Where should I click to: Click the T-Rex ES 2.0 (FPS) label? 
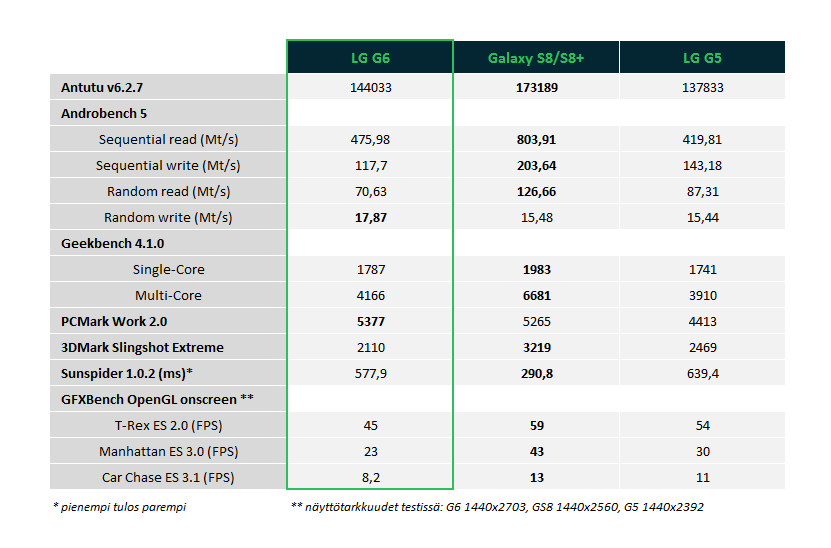(x=169, y=425)
